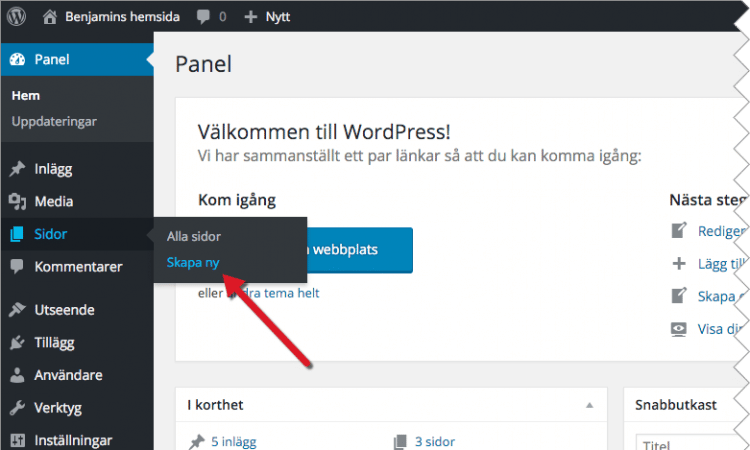Click the tema helt link
The image size is (750, 450).
coord(291,293)
